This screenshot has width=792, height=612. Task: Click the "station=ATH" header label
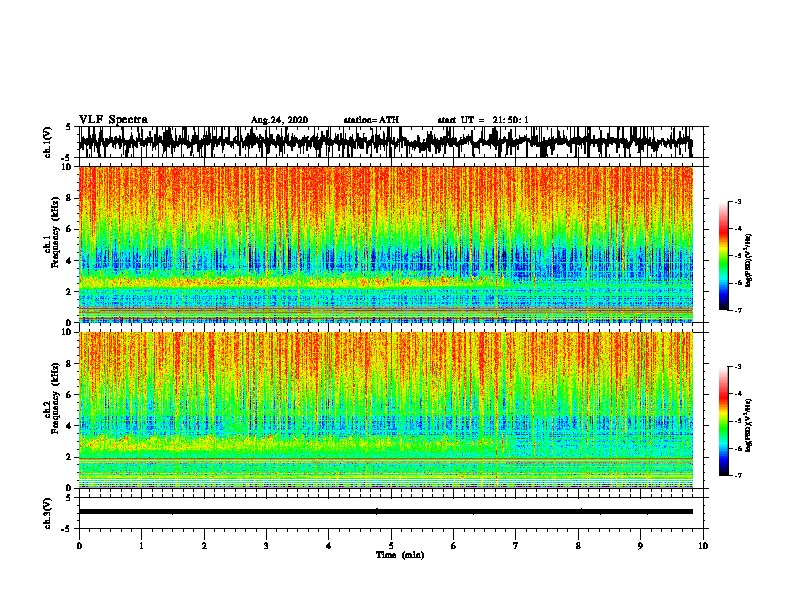pos(371,120)
